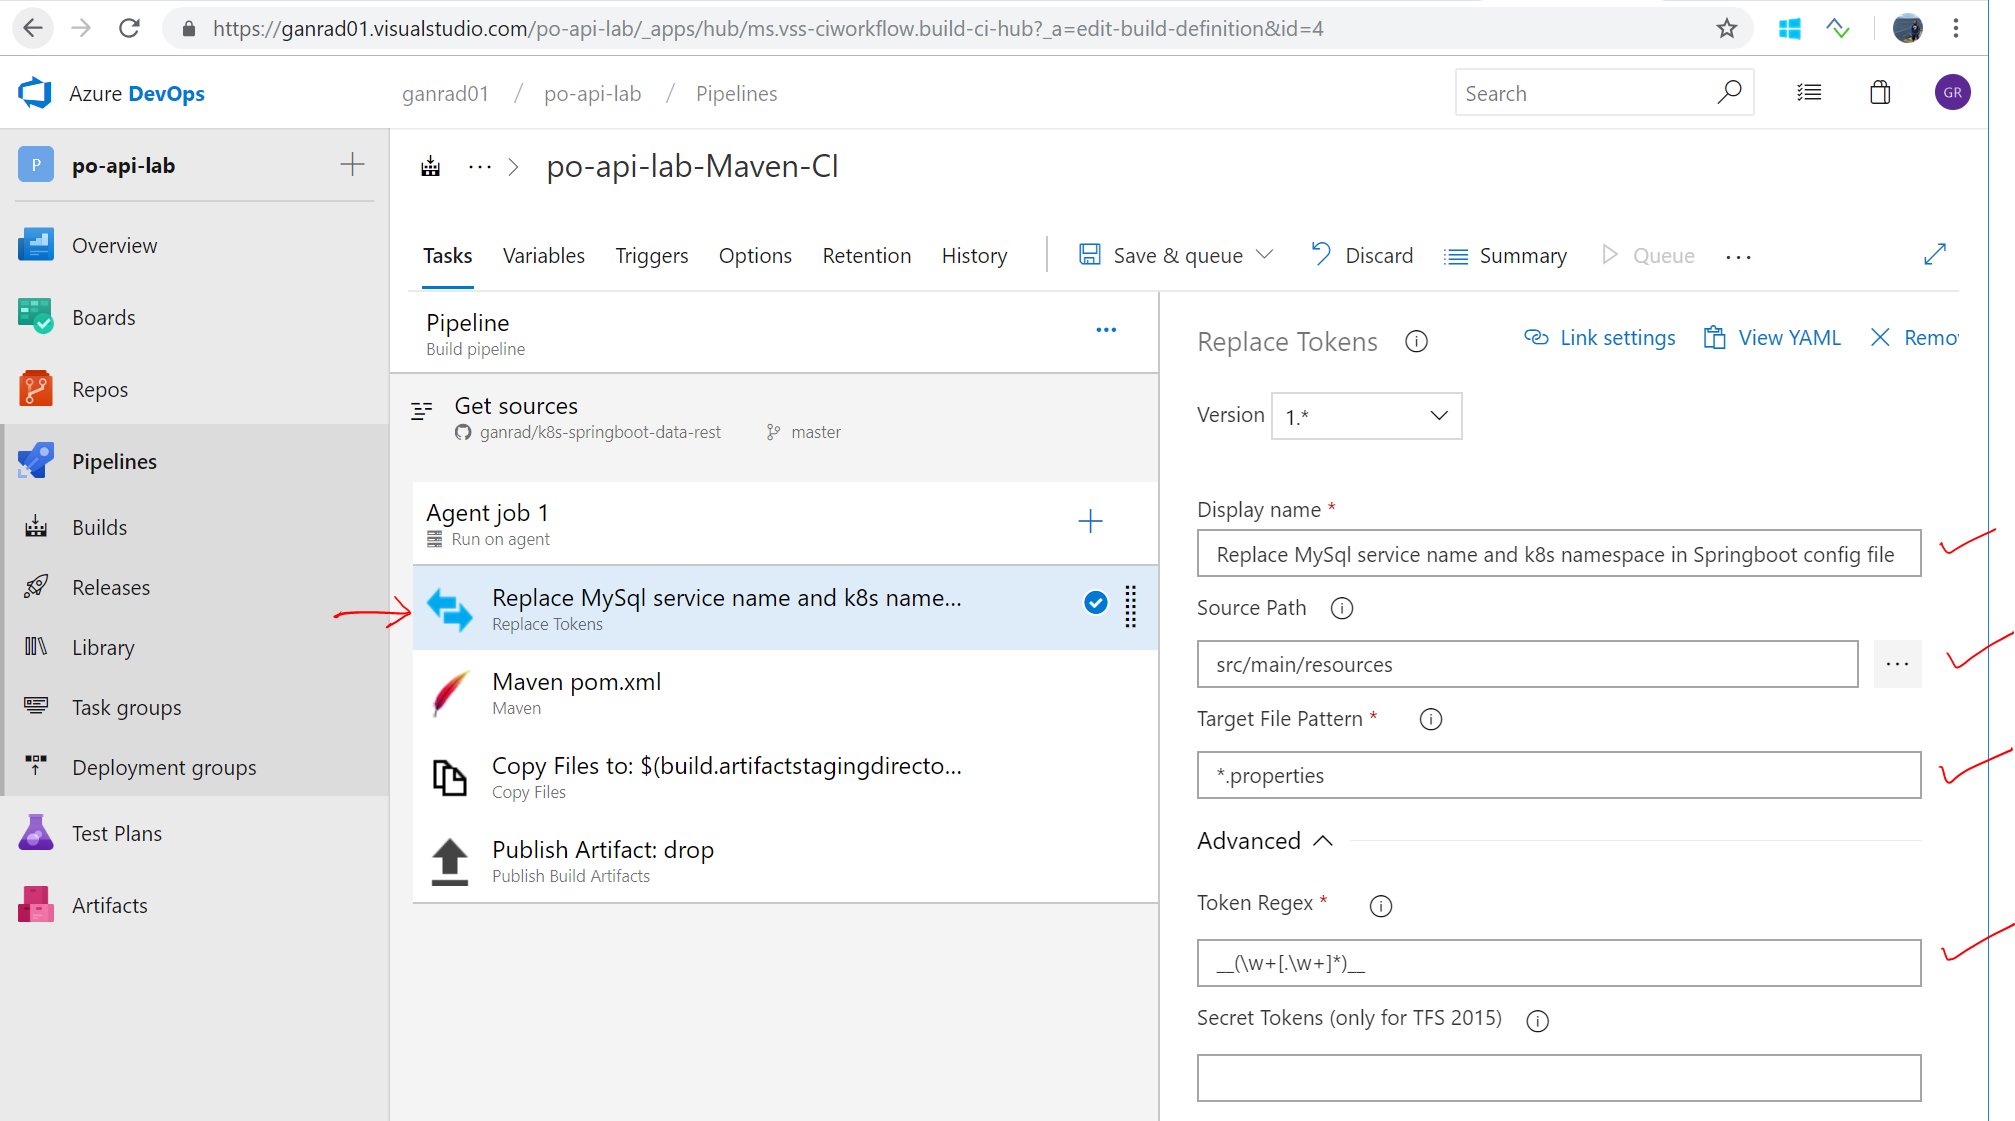Go back in the browser
The width and height of the screenshot is (2015, 1121).
tap(33, 28)
